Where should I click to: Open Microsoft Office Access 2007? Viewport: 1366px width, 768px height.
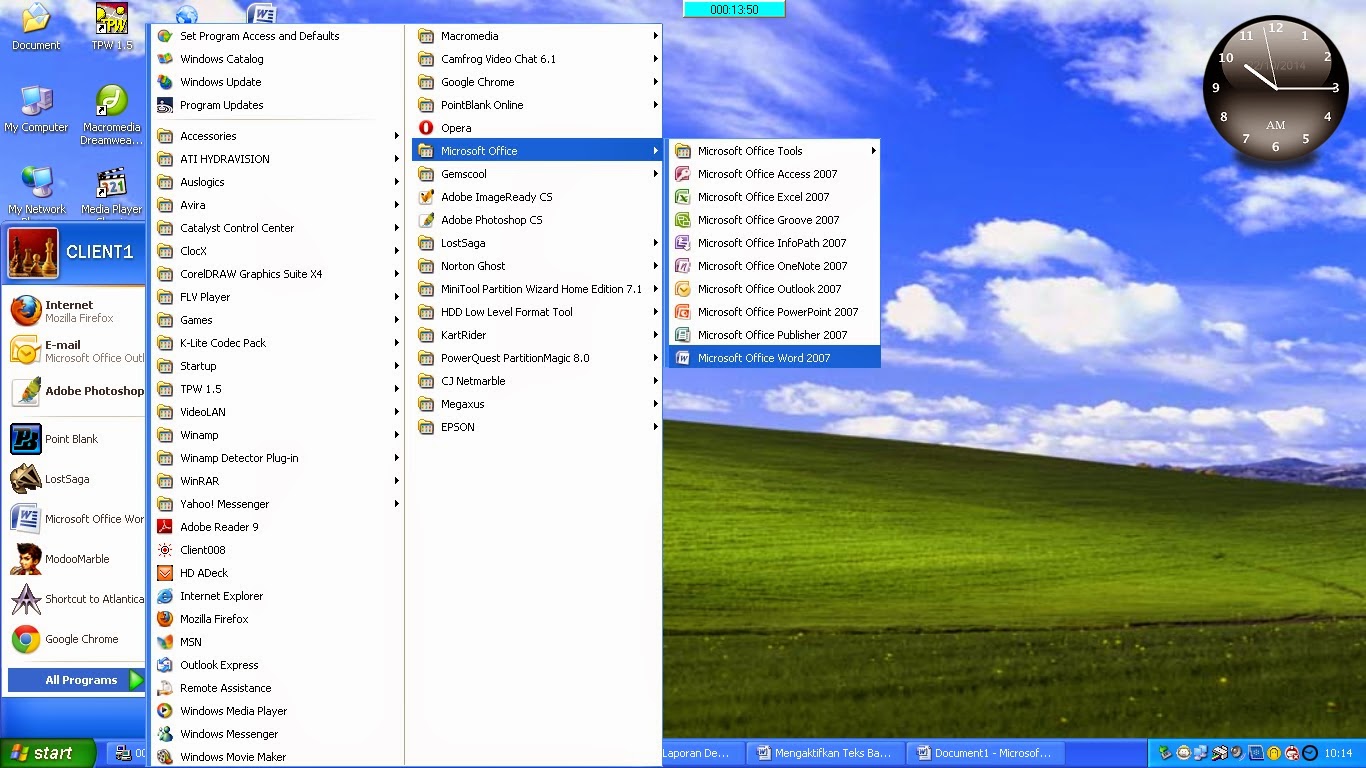(x=775, y=174)
